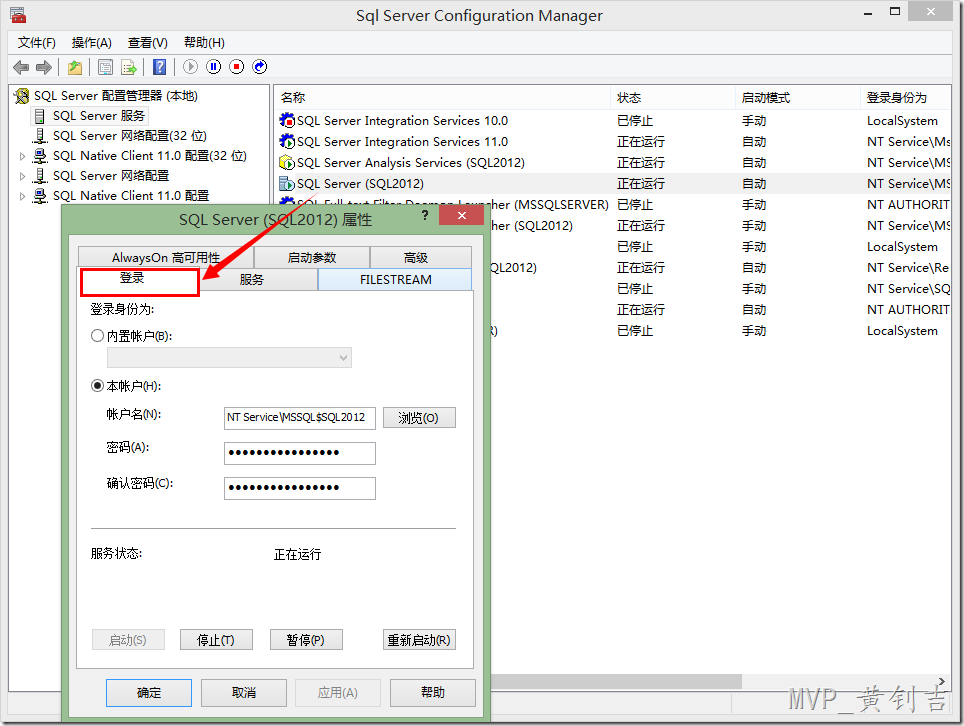Select the 内置帐户 radio button
Viewport: 964px width, 726px height.
pos(97,336)
